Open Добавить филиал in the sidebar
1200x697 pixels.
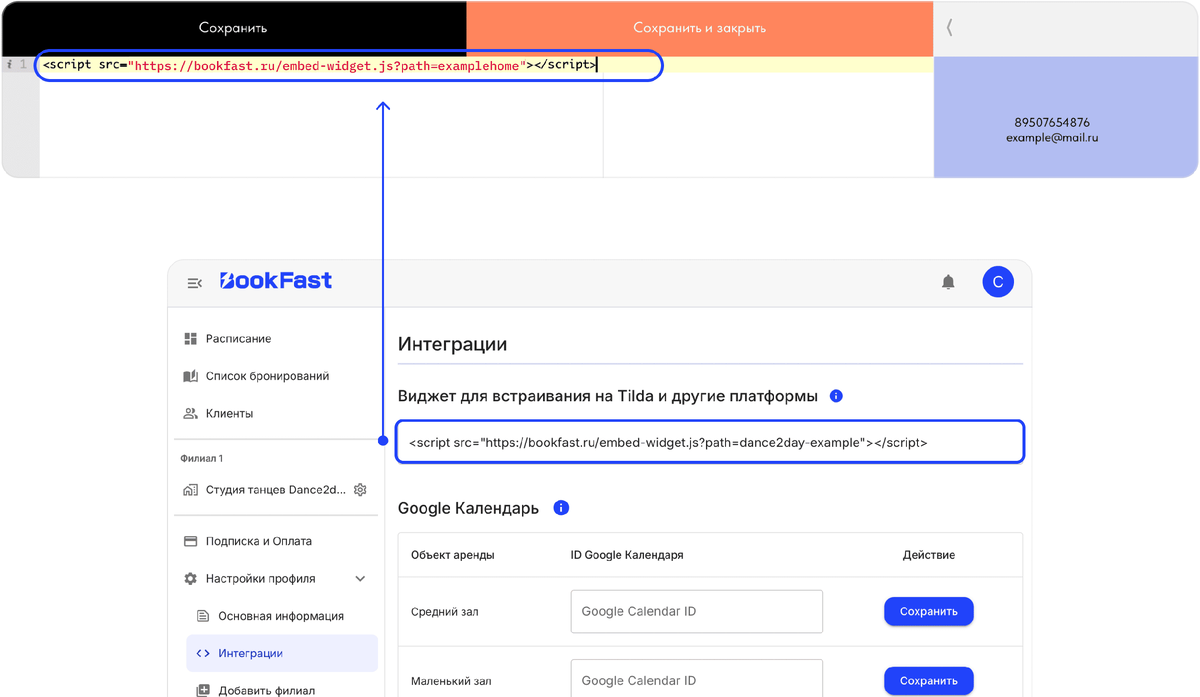[x=266, y=690]
